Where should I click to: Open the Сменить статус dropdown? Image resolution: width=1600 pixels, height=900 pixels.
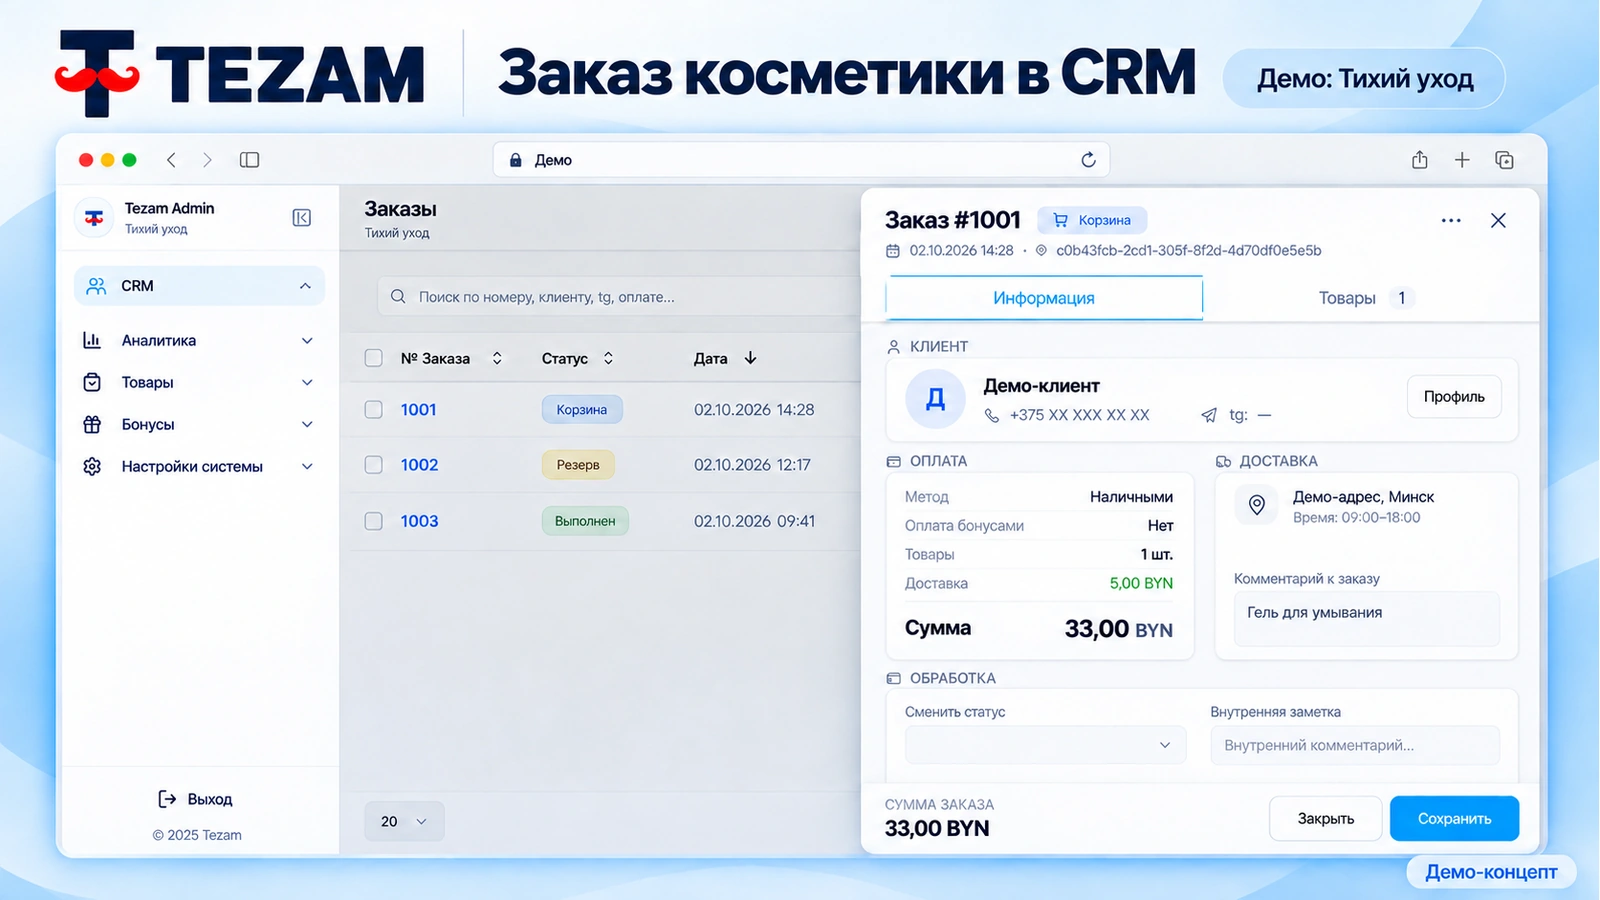point(1045,745)
